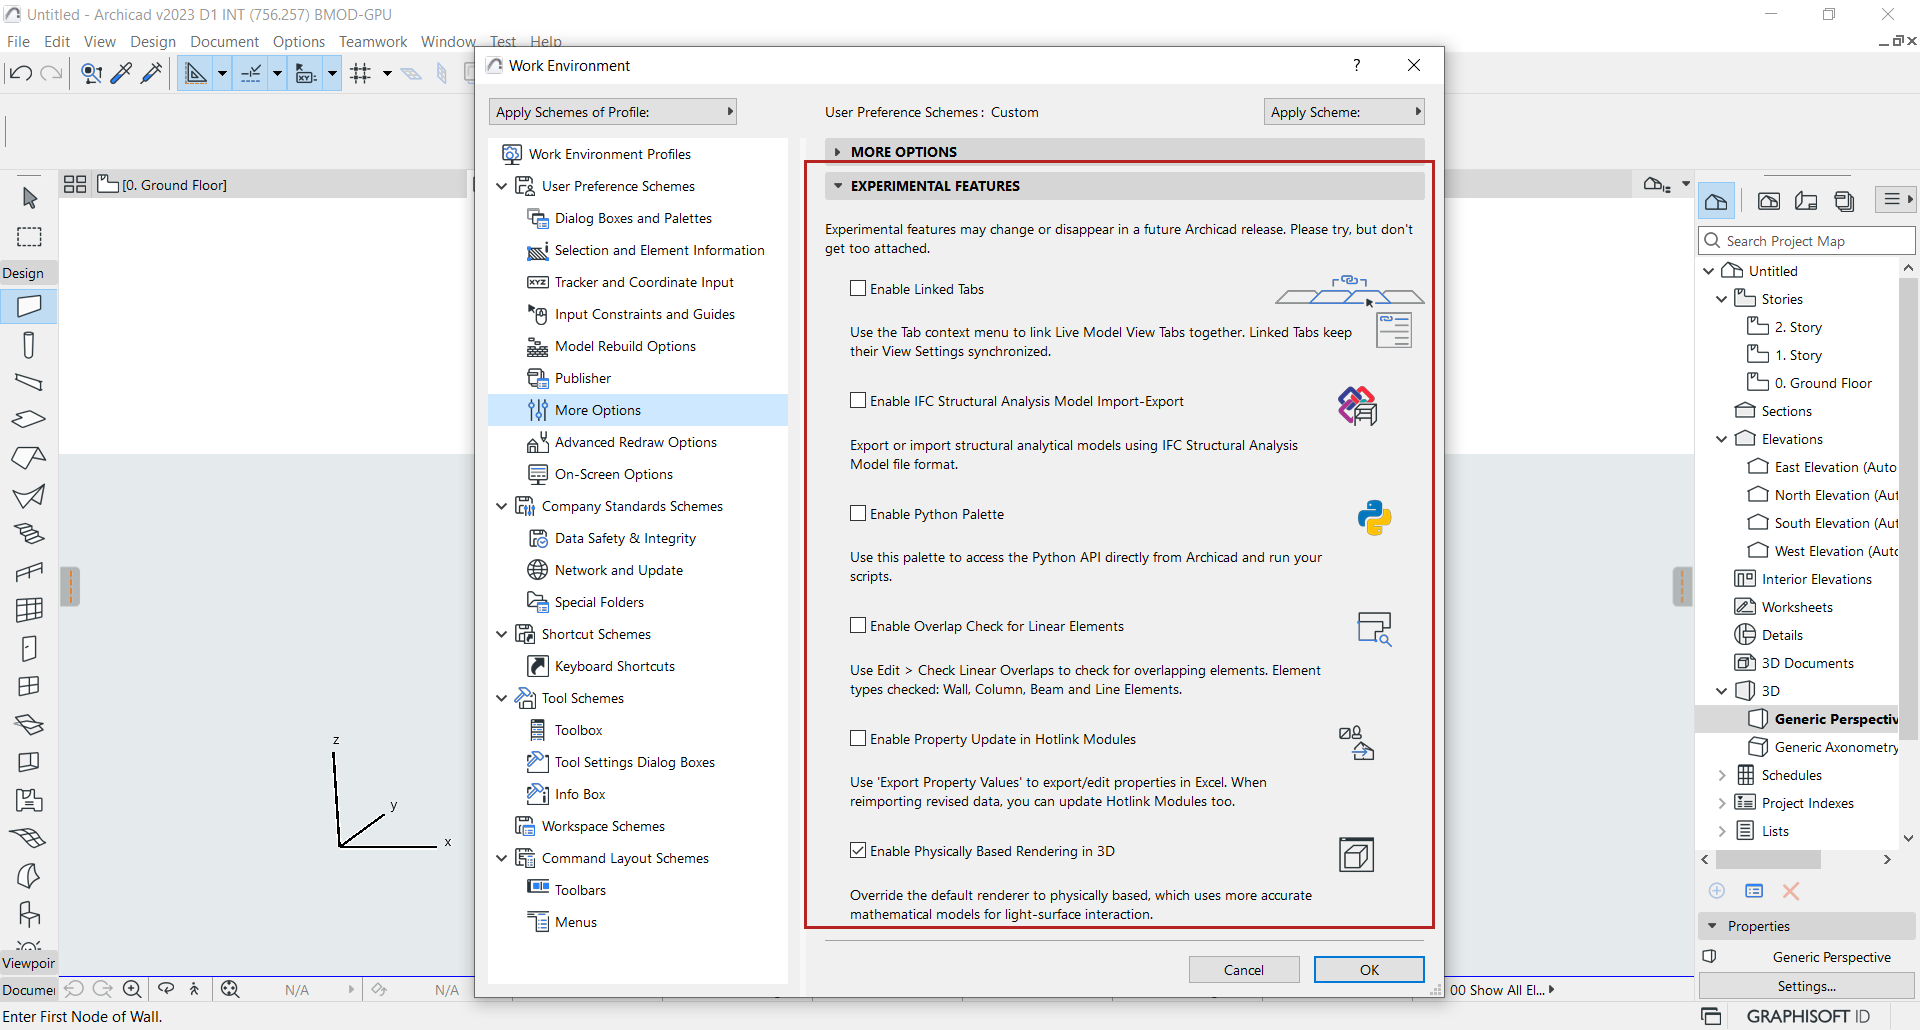The height and width of the screenshot is (1030, 1920).
Task: Select the Marquee tool
Action: point(29,237)
